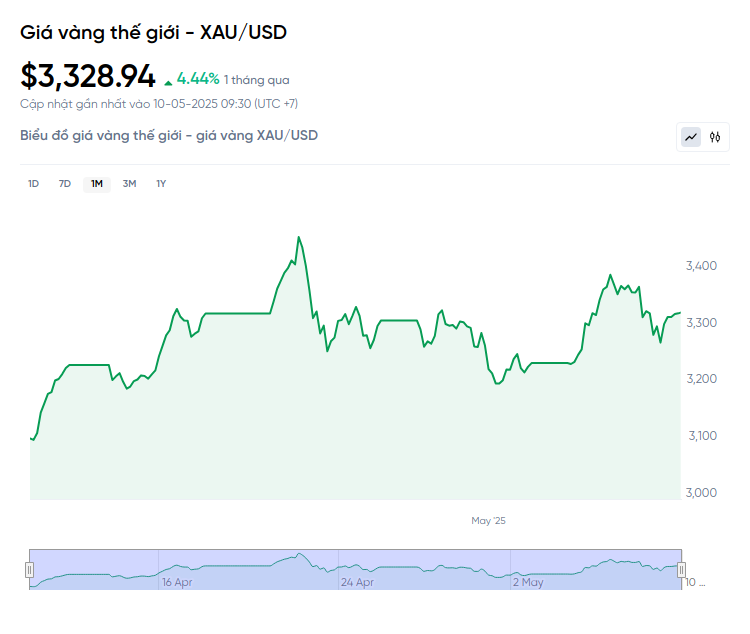Select the 7D time range
This screenshot has height=634, width=750.
[65, 183]
